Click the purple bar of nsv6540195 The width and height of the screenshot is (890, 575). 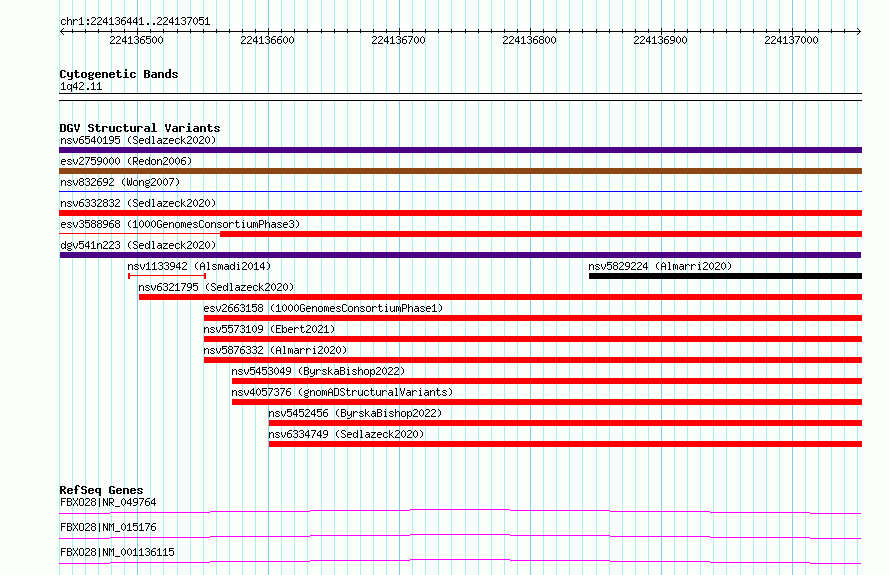[x=460, y=150]
